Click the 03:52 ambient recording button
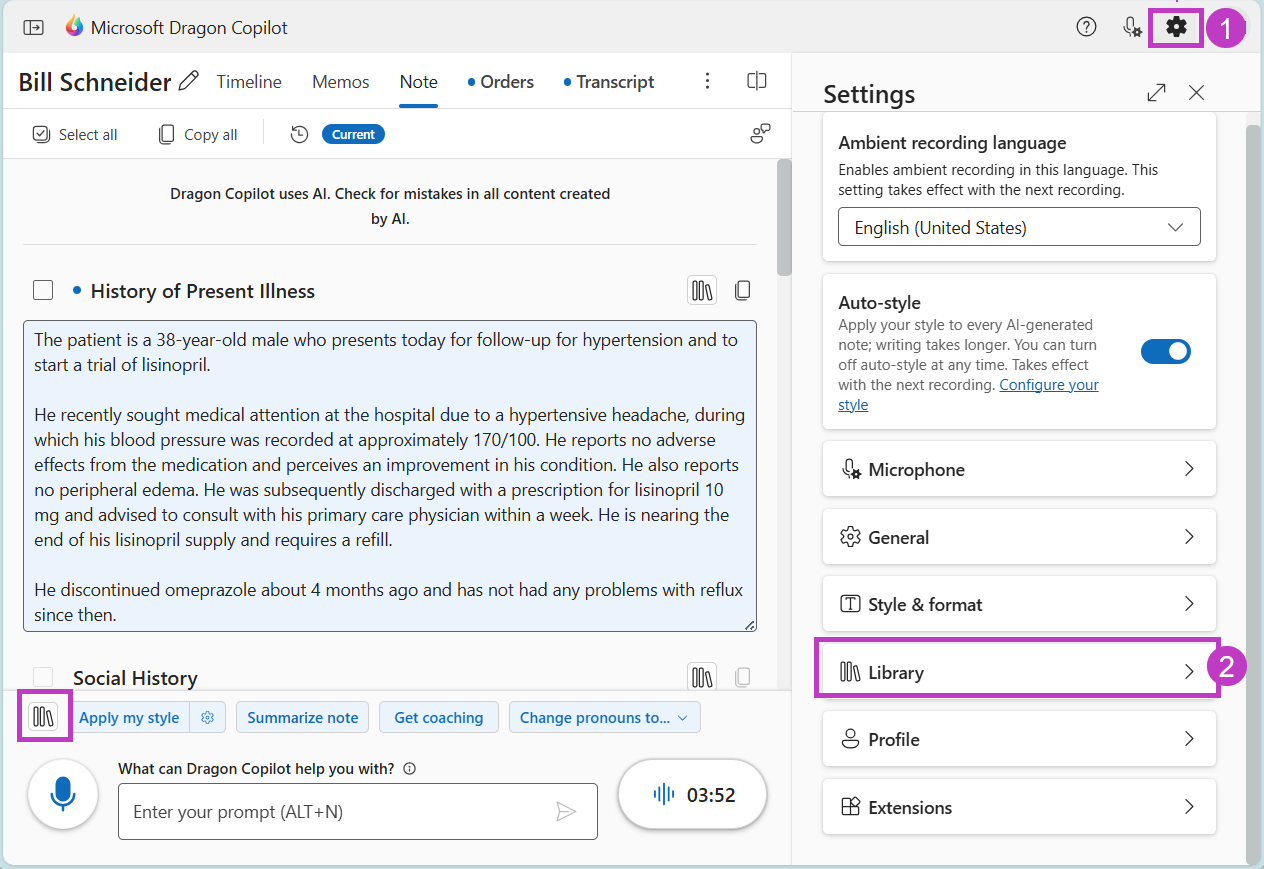The height and width of the screenshot is (869, 1264). (x=693, y=795)
